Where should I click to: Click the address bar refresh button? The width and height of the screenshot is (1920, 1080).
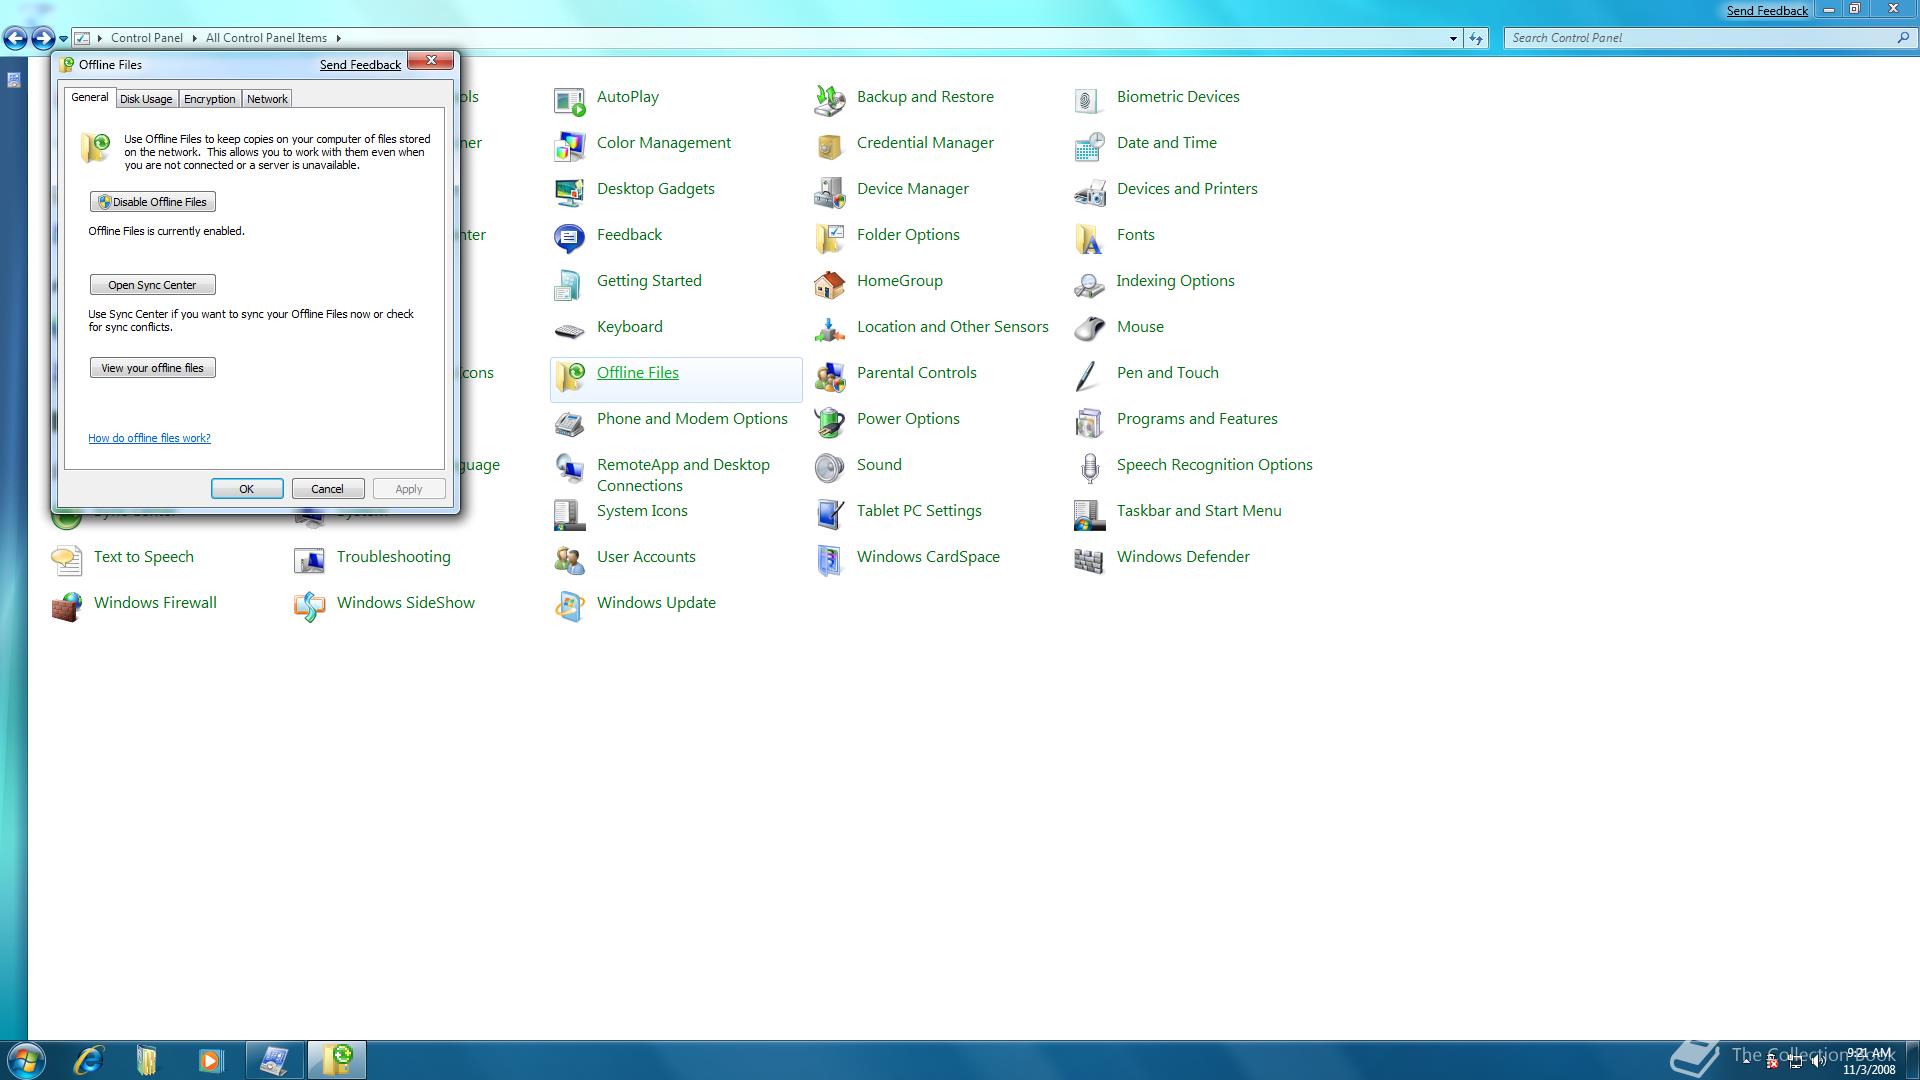[1476, 38]
